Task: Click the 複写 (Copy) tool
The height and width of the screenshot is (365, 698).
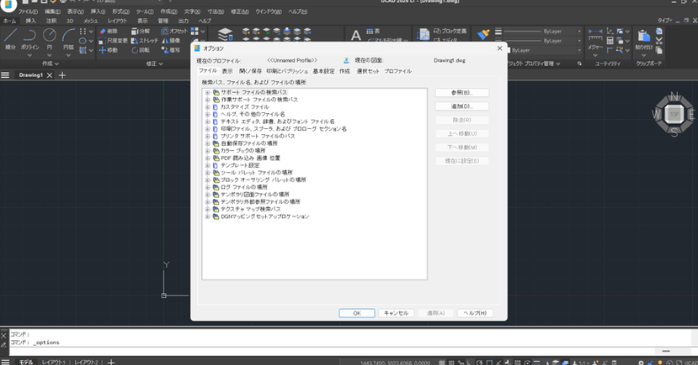Action: [x=171, y=50]
